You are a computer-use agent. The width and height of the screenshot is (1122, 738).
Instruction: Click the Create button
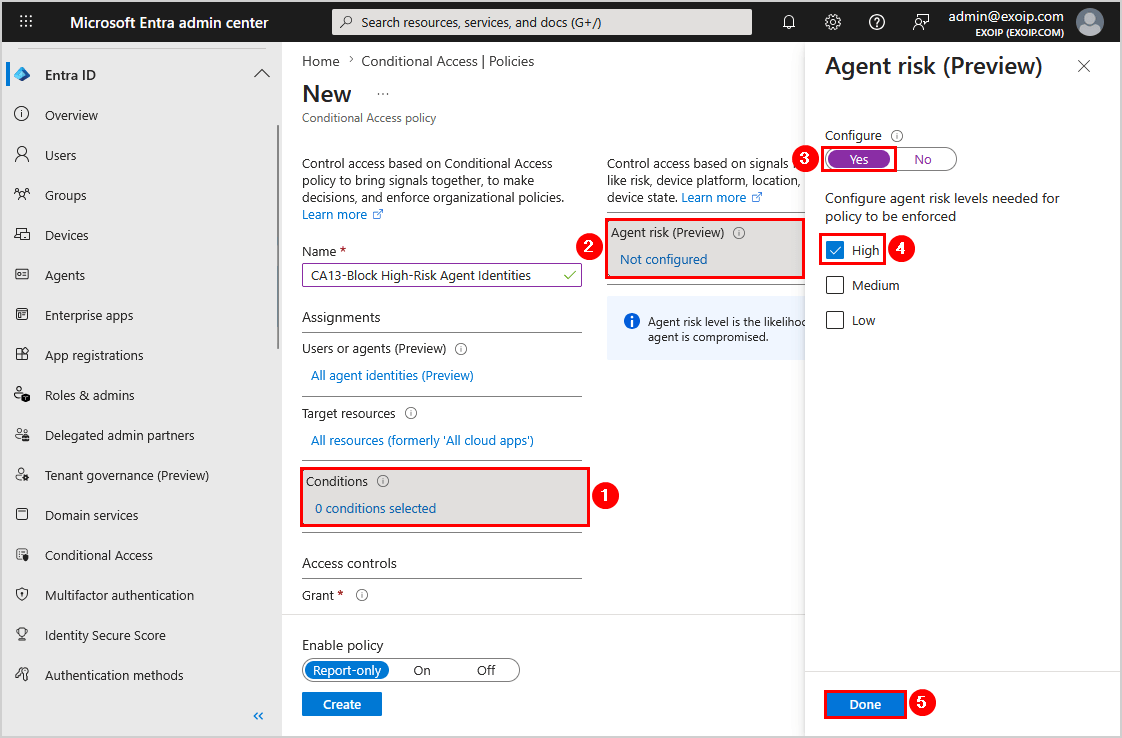pos(342,704)
